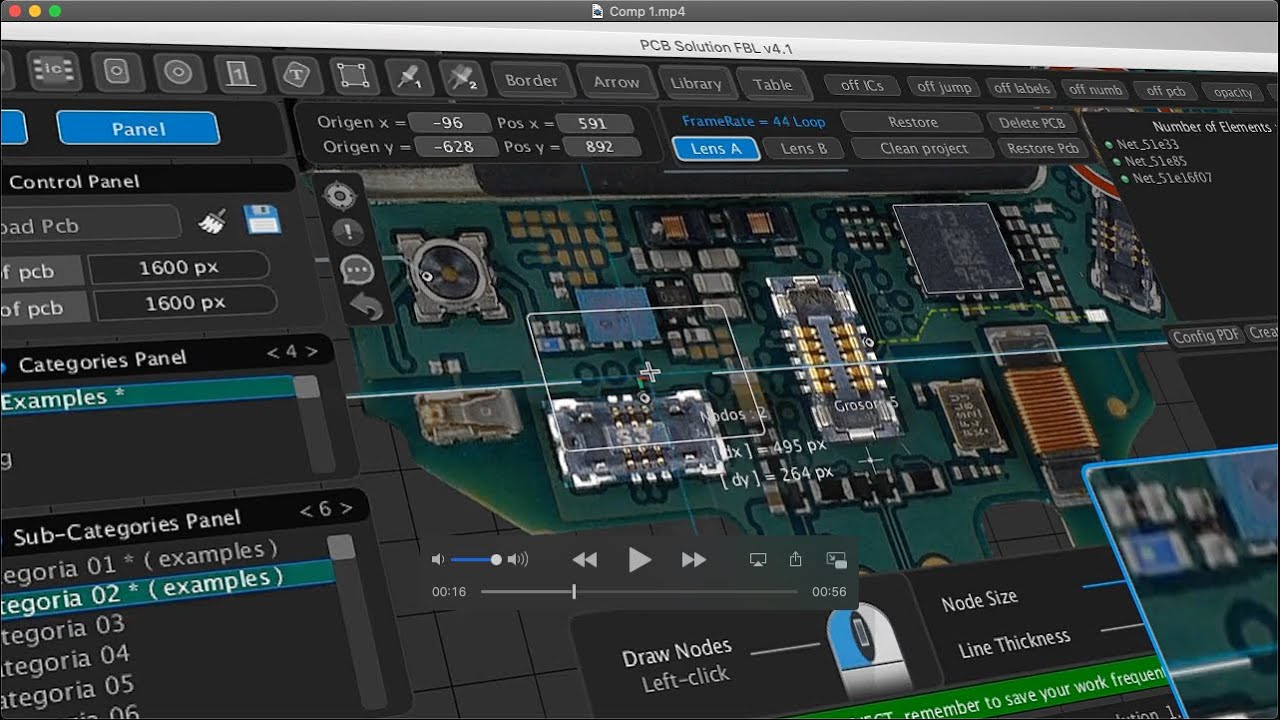The width and height of the screenshot is (1280, 720).
Task: Select the rectangle selection frame tool
Action: click(x=353, y=76)
